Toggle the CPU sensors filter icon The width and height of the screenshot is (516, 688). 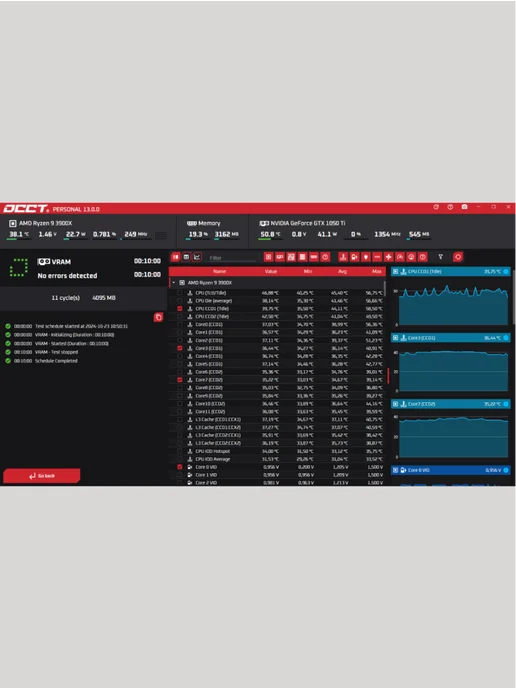click(269, 257)
